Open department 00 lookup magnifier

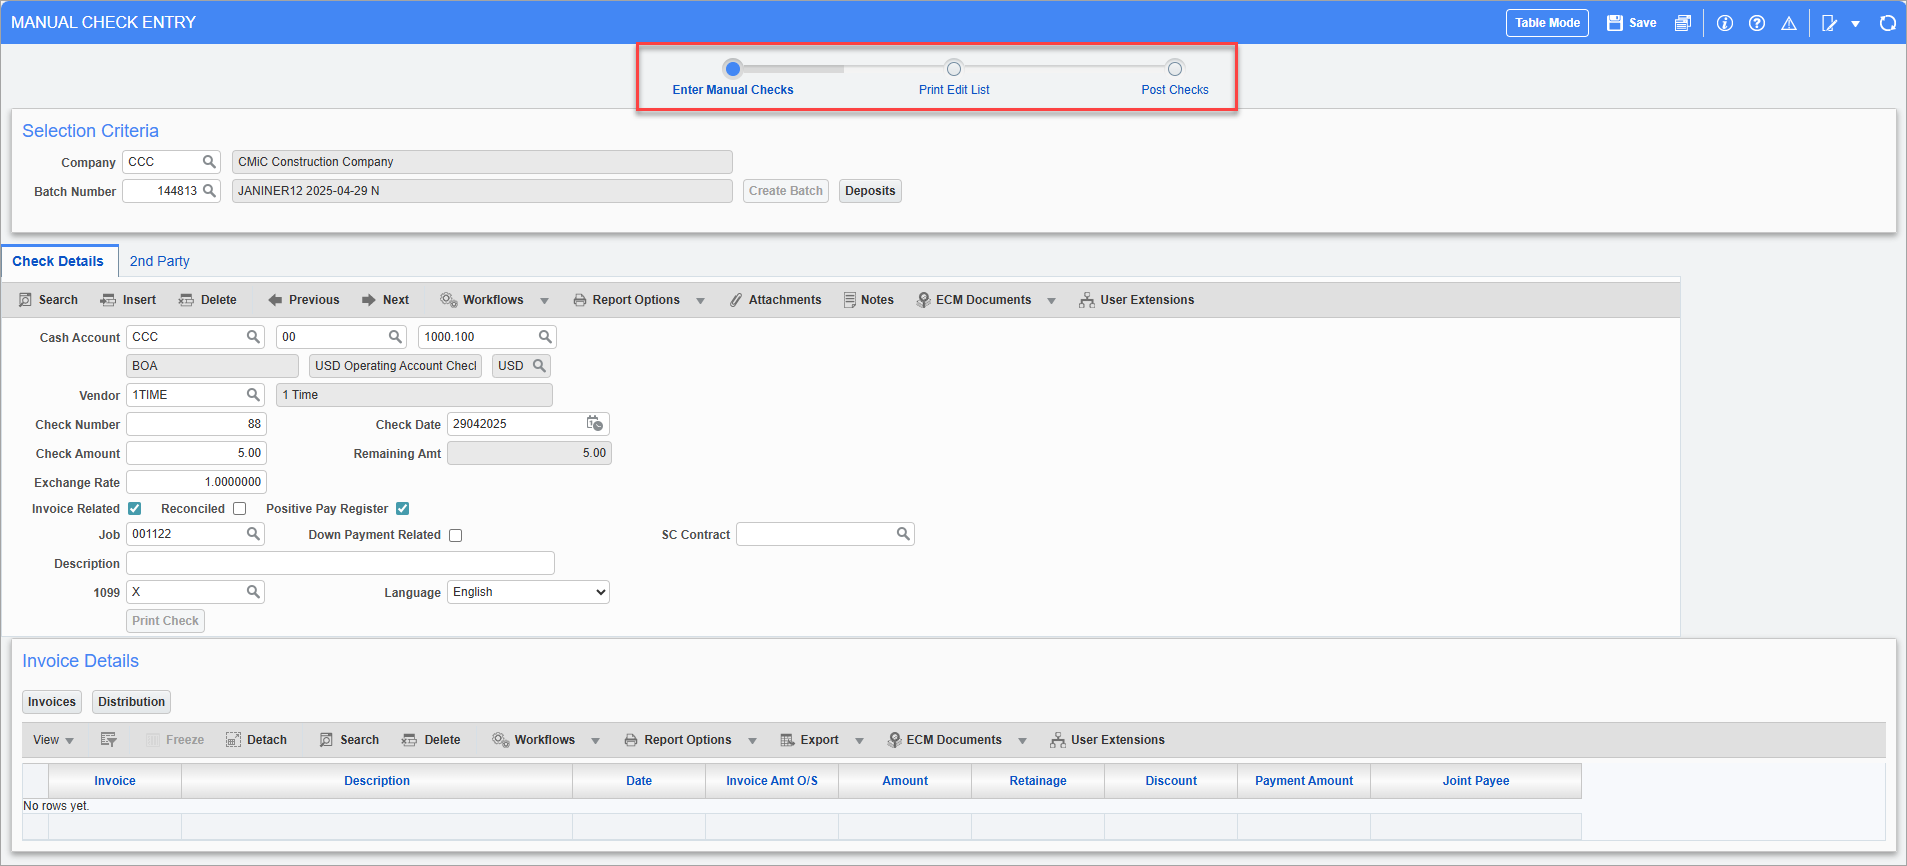point(395,337)
